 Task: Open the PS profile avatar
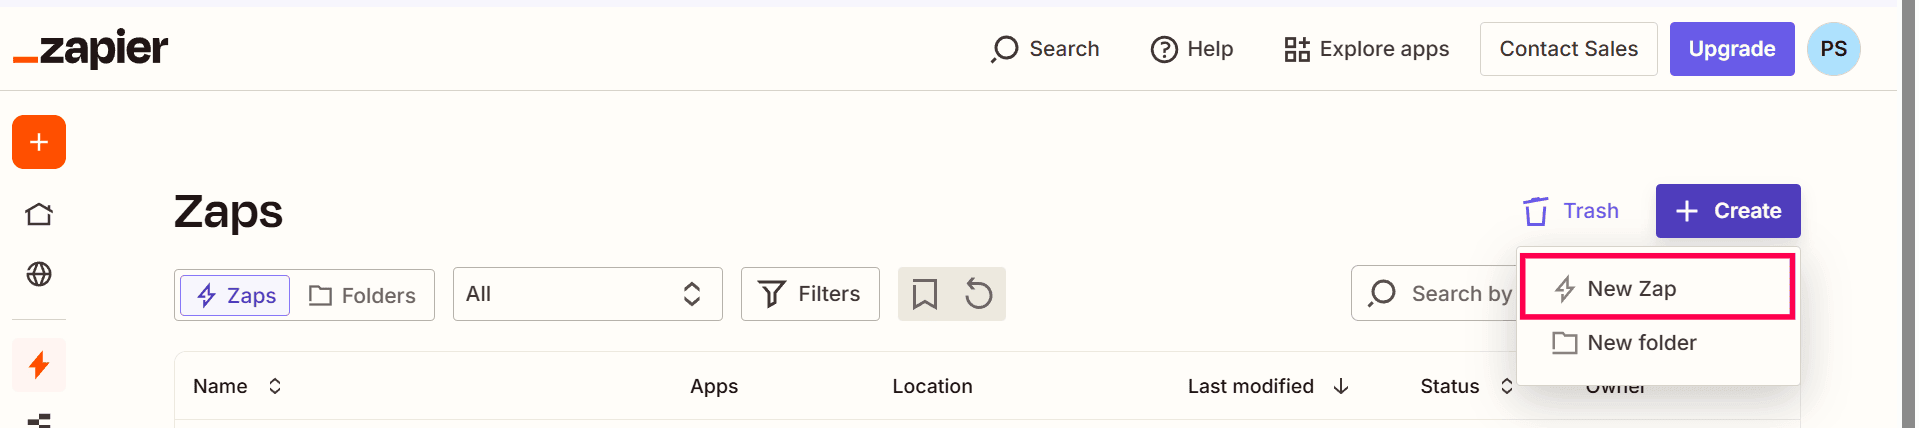click(1834, 49)
